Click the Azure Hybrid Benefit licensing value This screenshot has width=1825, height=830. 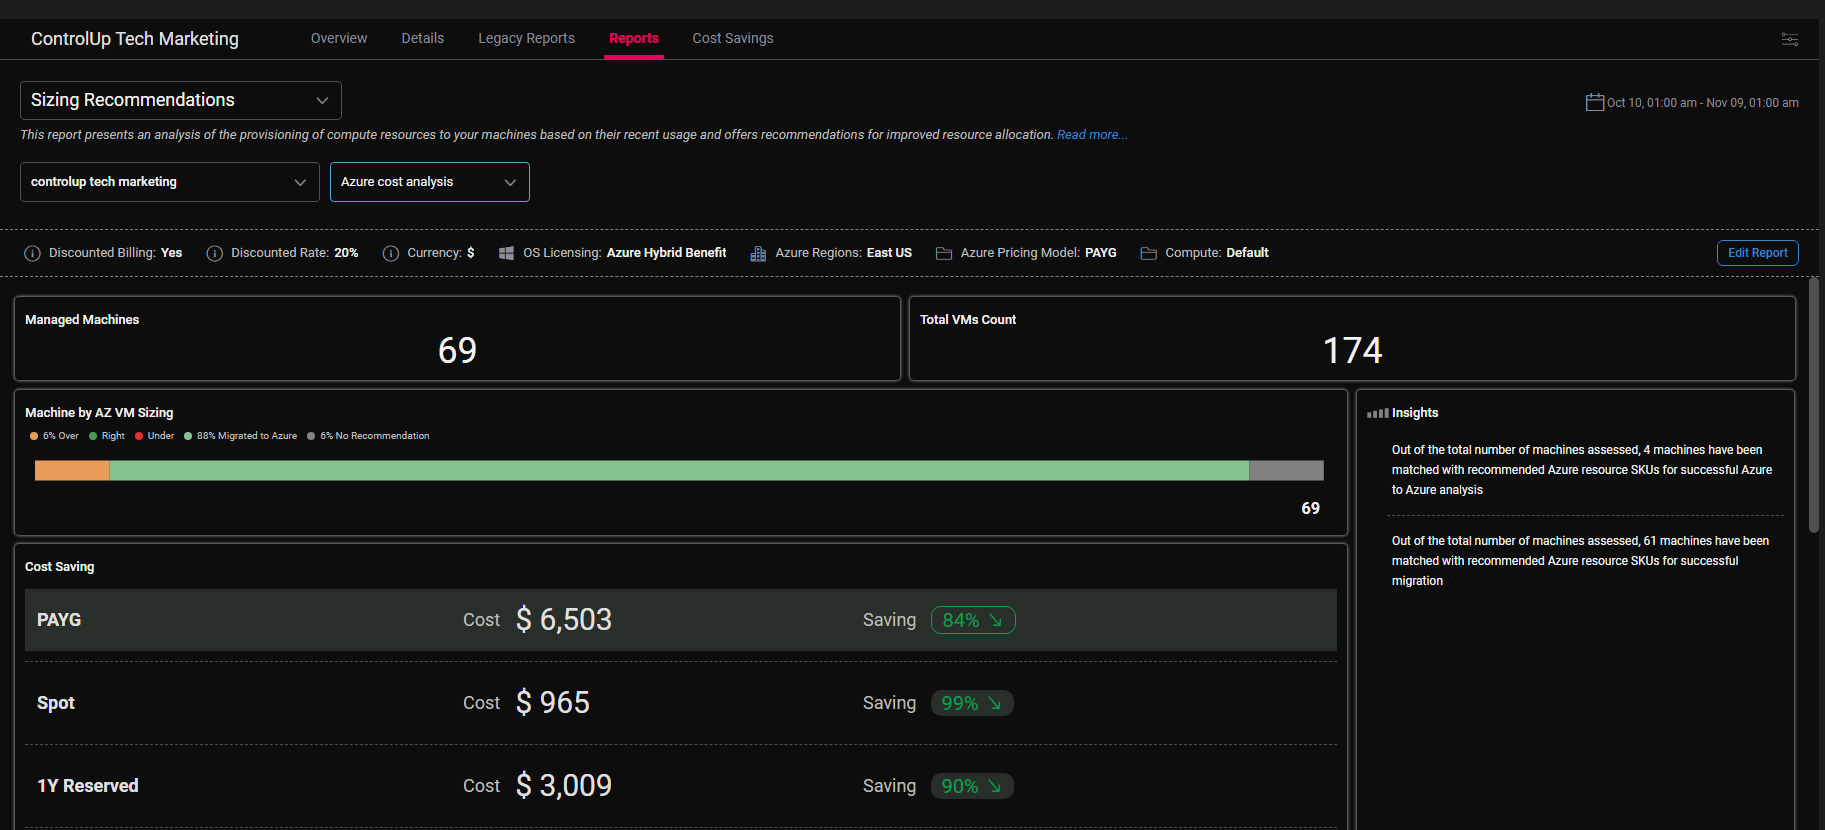666,253
